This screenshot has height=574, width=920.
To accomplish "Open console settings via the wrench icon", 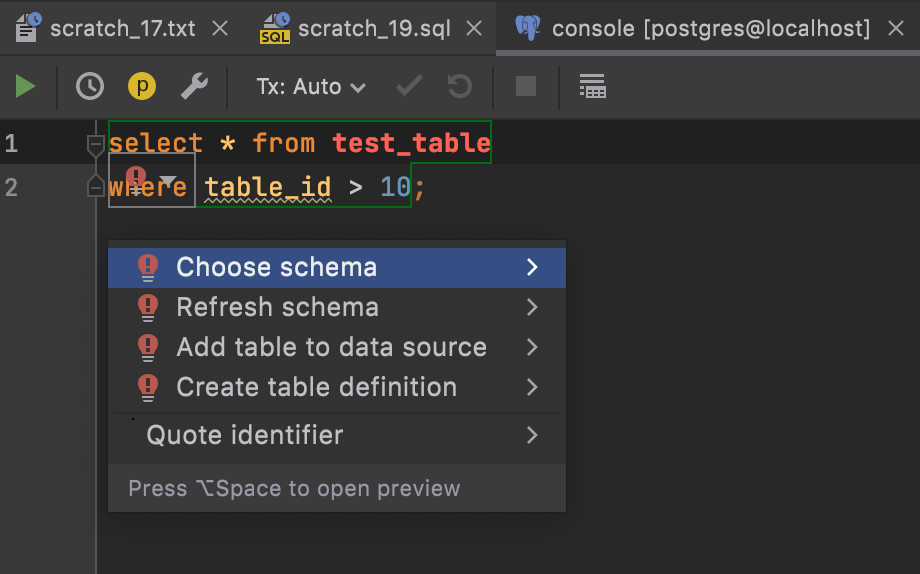I will tap(194, 86).
